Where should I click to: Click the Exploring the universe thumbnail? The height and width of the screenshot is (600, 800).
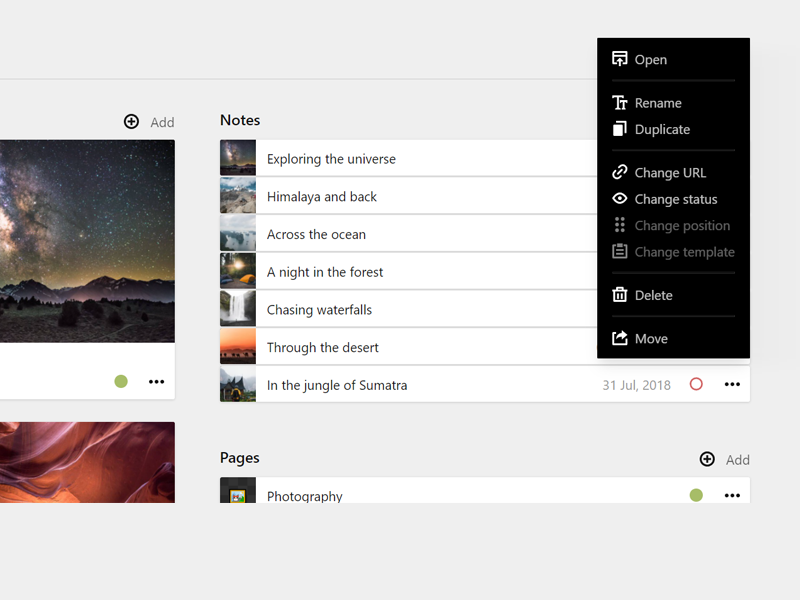(238, 158)
